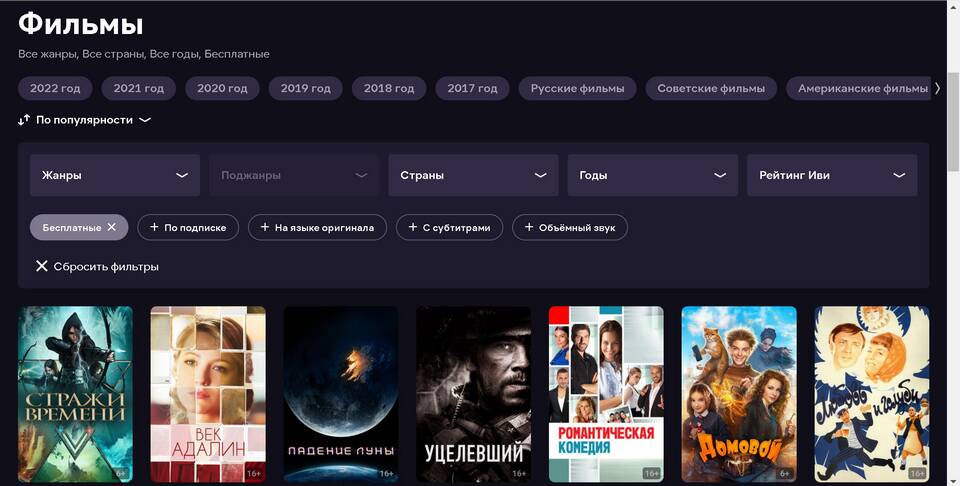Click plus icon on С субтитрами chip

[413, 227]
